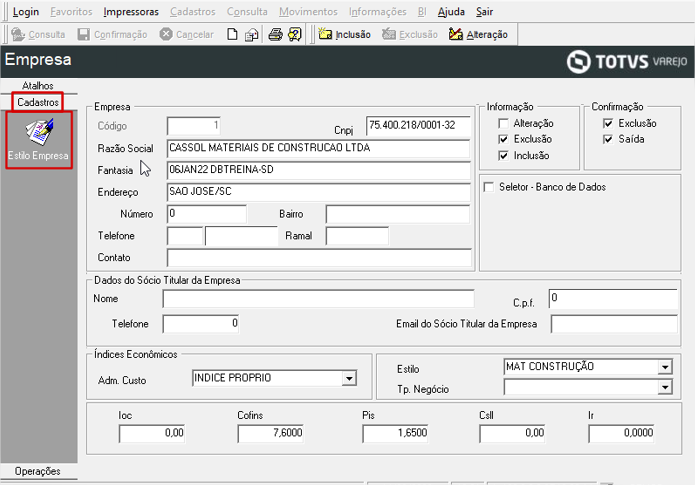Image resolution: width=695 pixels, height=485 pixels.
Task: Open the Estilo Empresa shortcut icon
Action: pyautogui.click(x=39, y=140)
